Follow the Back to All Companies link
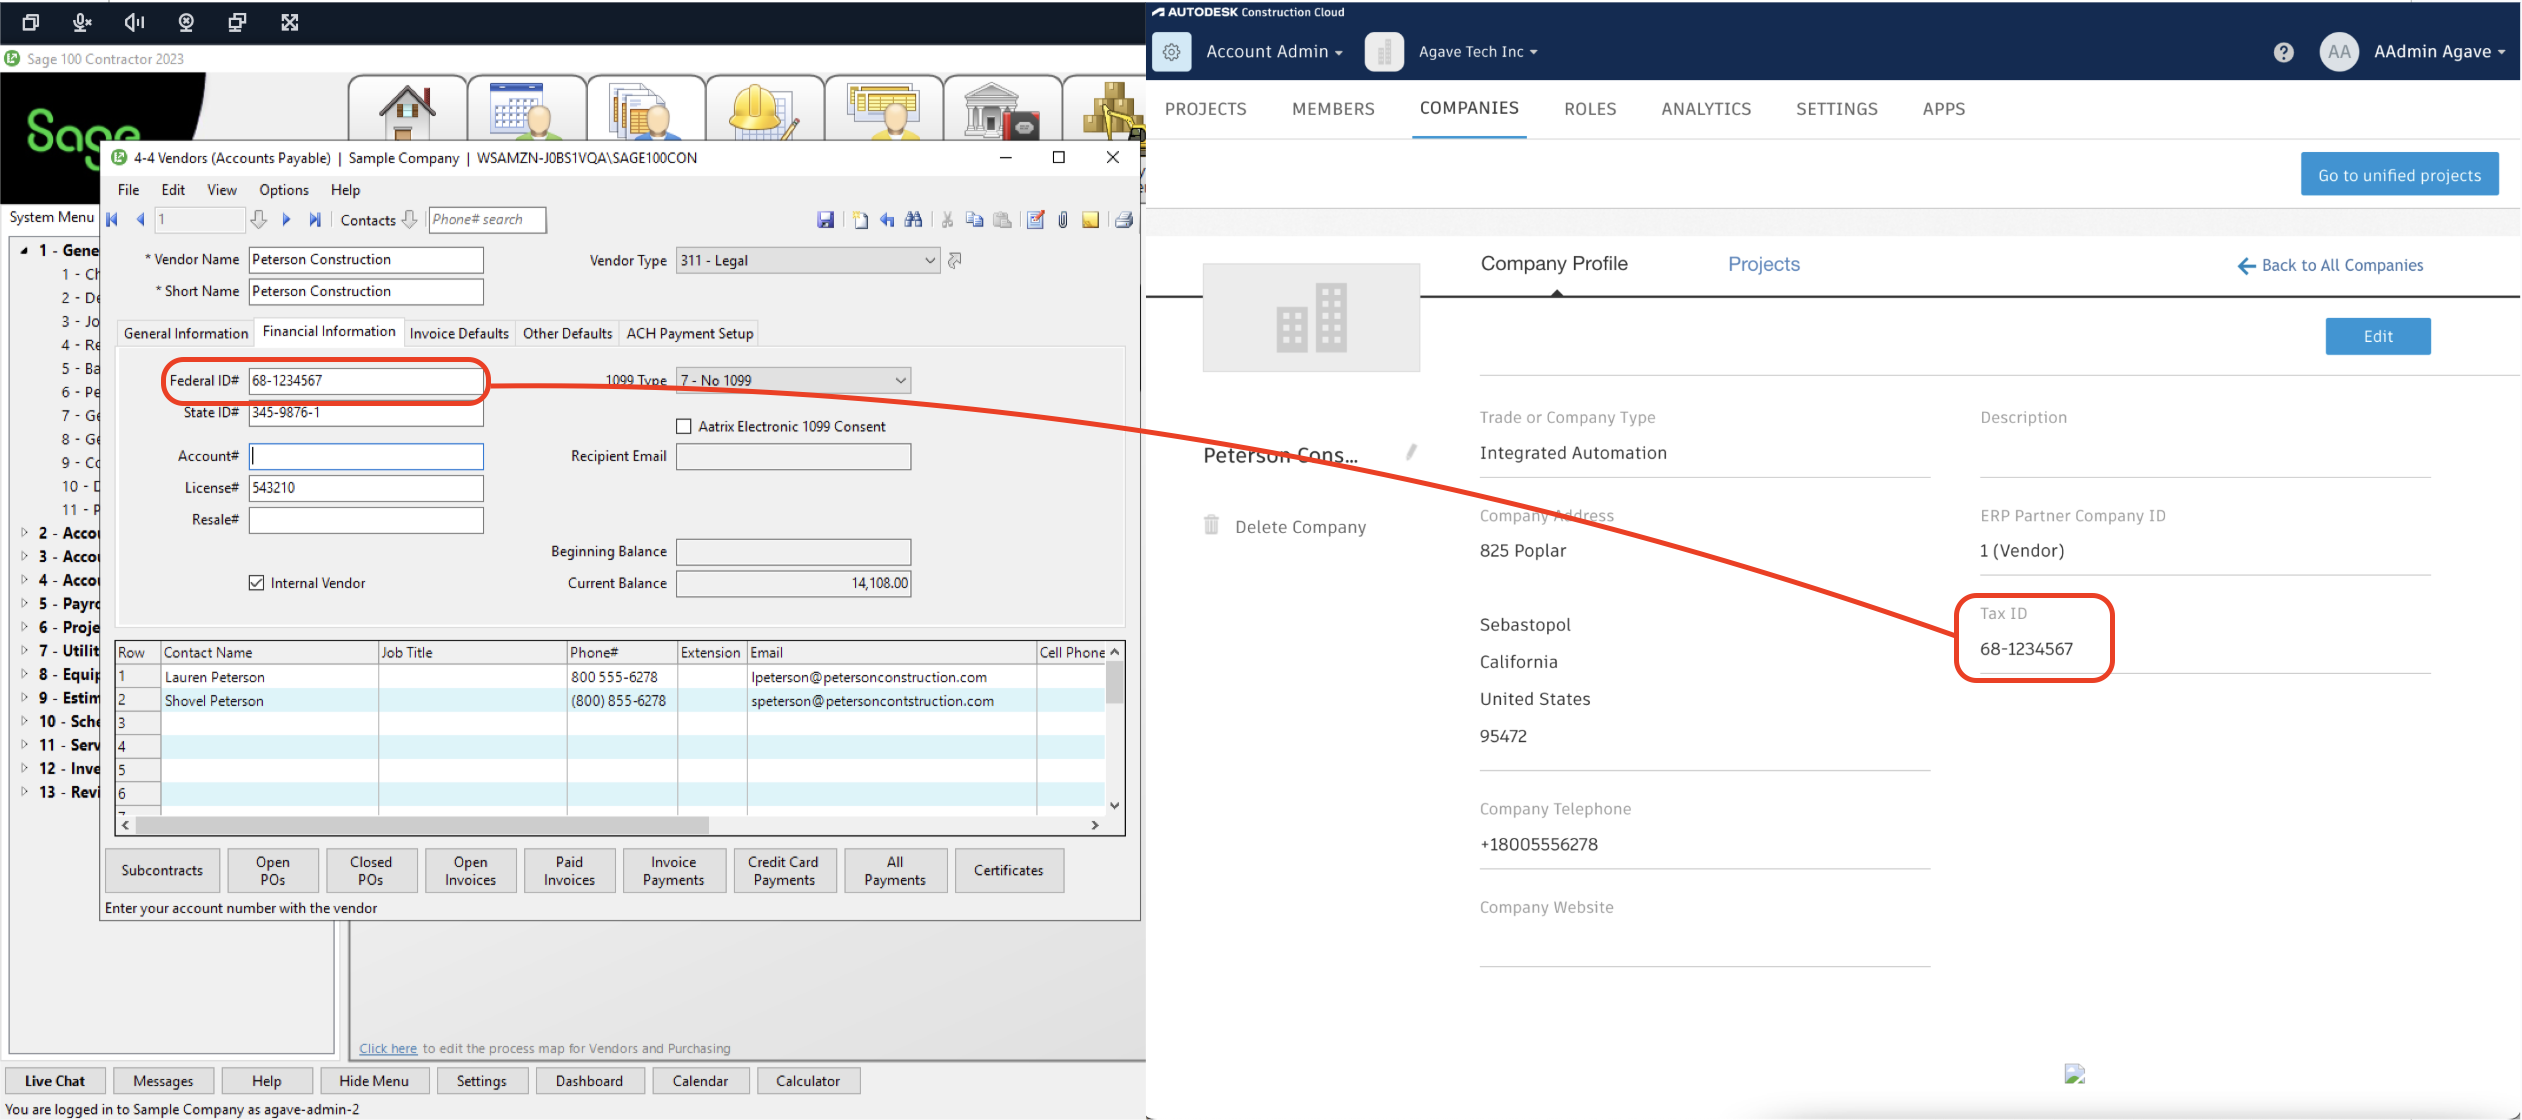Viewport: 2522px width, 1120px height. (x=2330, y=265)
